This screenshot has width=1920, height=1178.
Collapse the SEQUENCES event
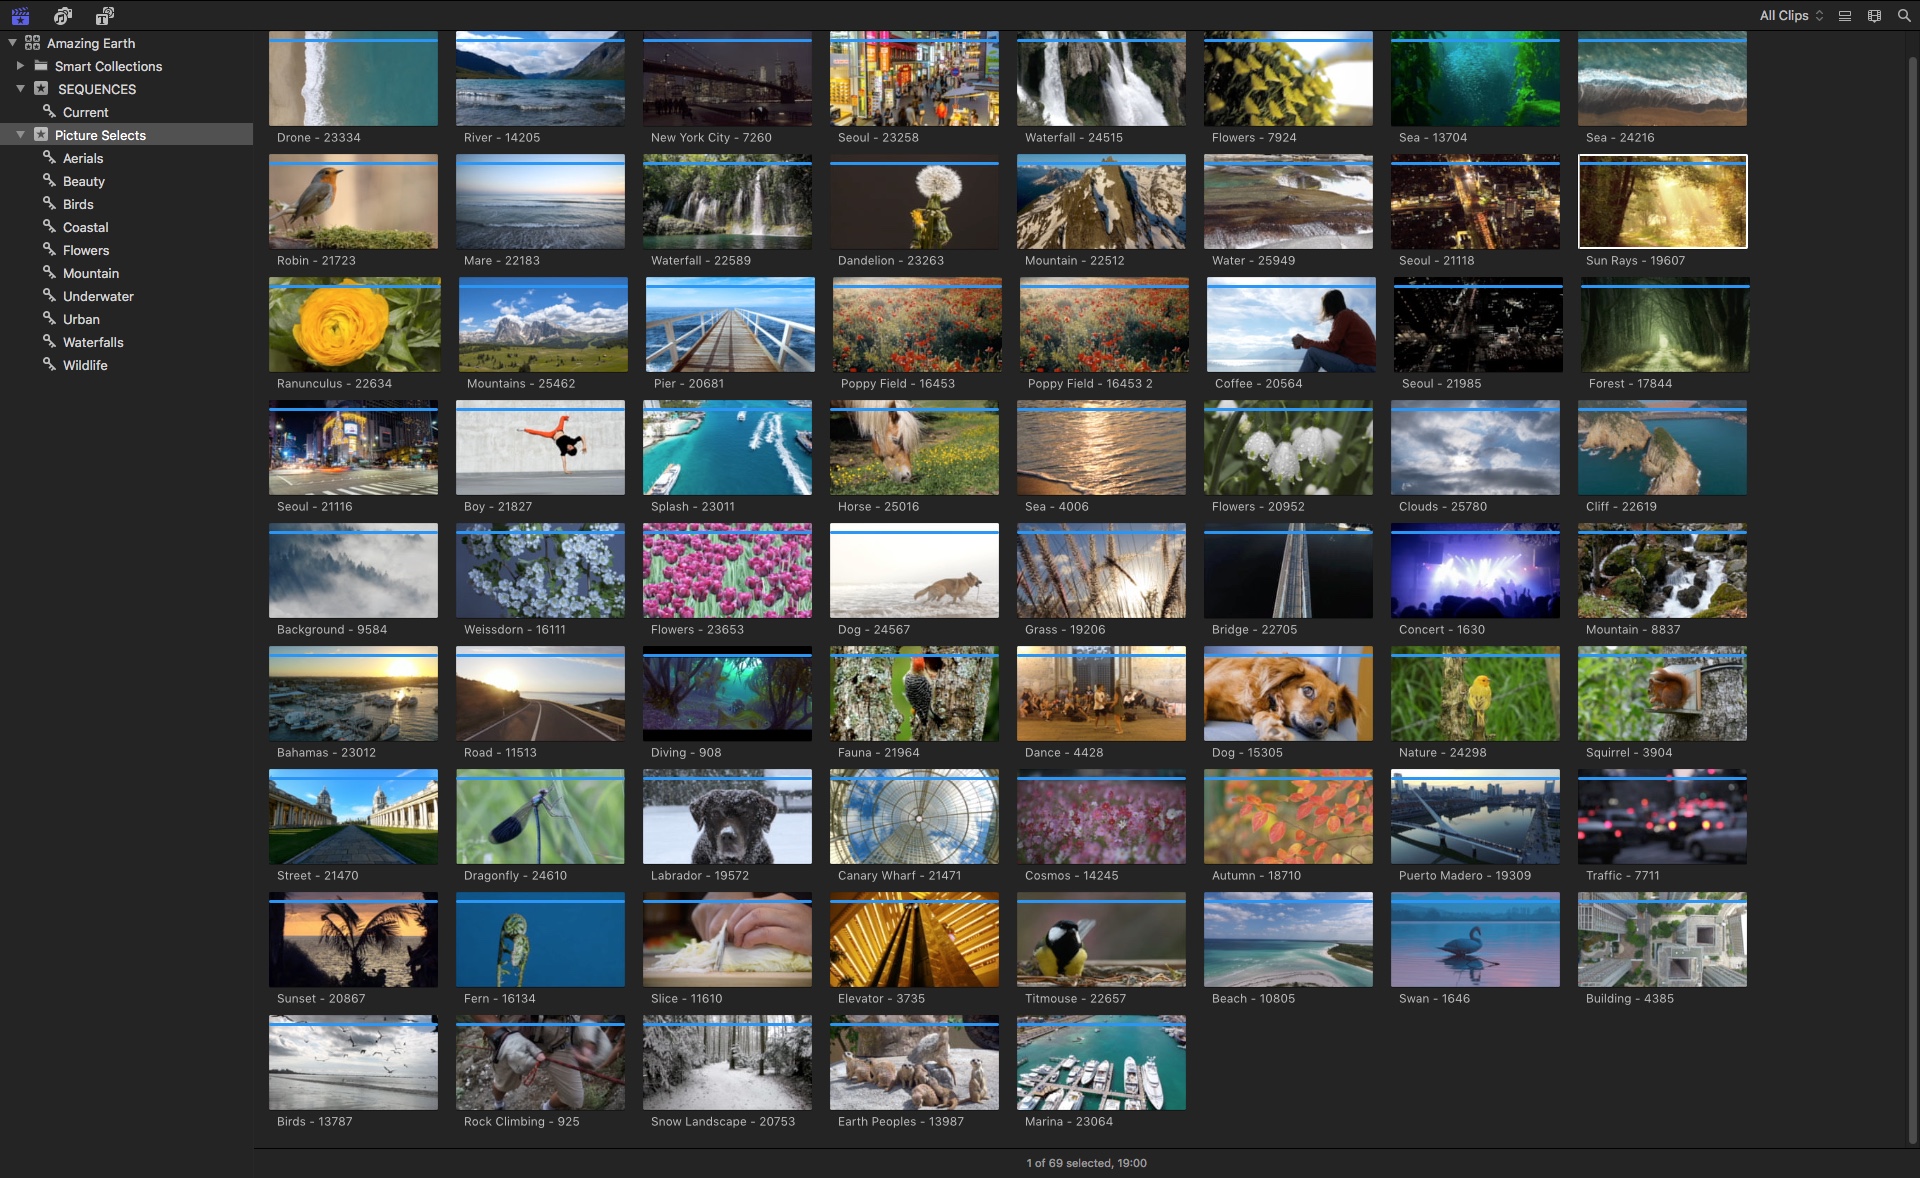tap(20, 89)
